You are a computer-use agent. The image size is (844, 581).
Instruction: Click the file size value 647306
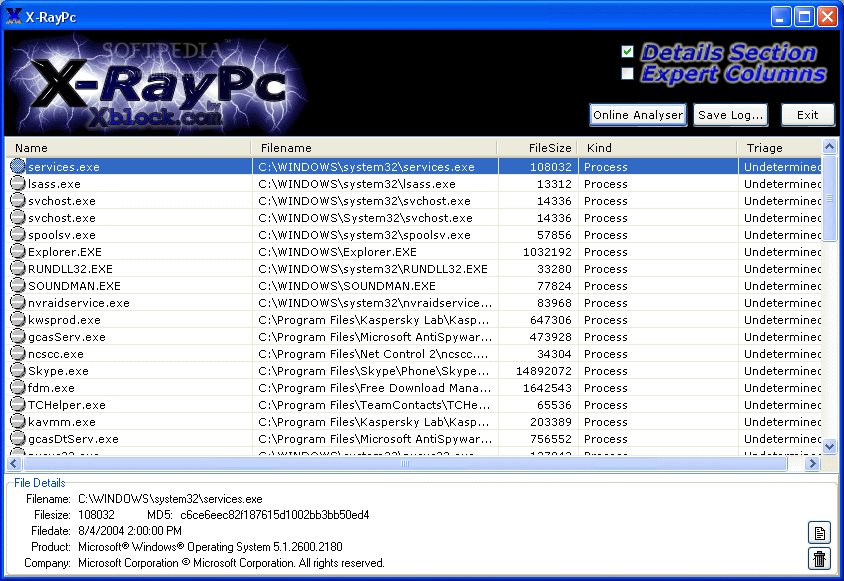(x=551, y=320)
